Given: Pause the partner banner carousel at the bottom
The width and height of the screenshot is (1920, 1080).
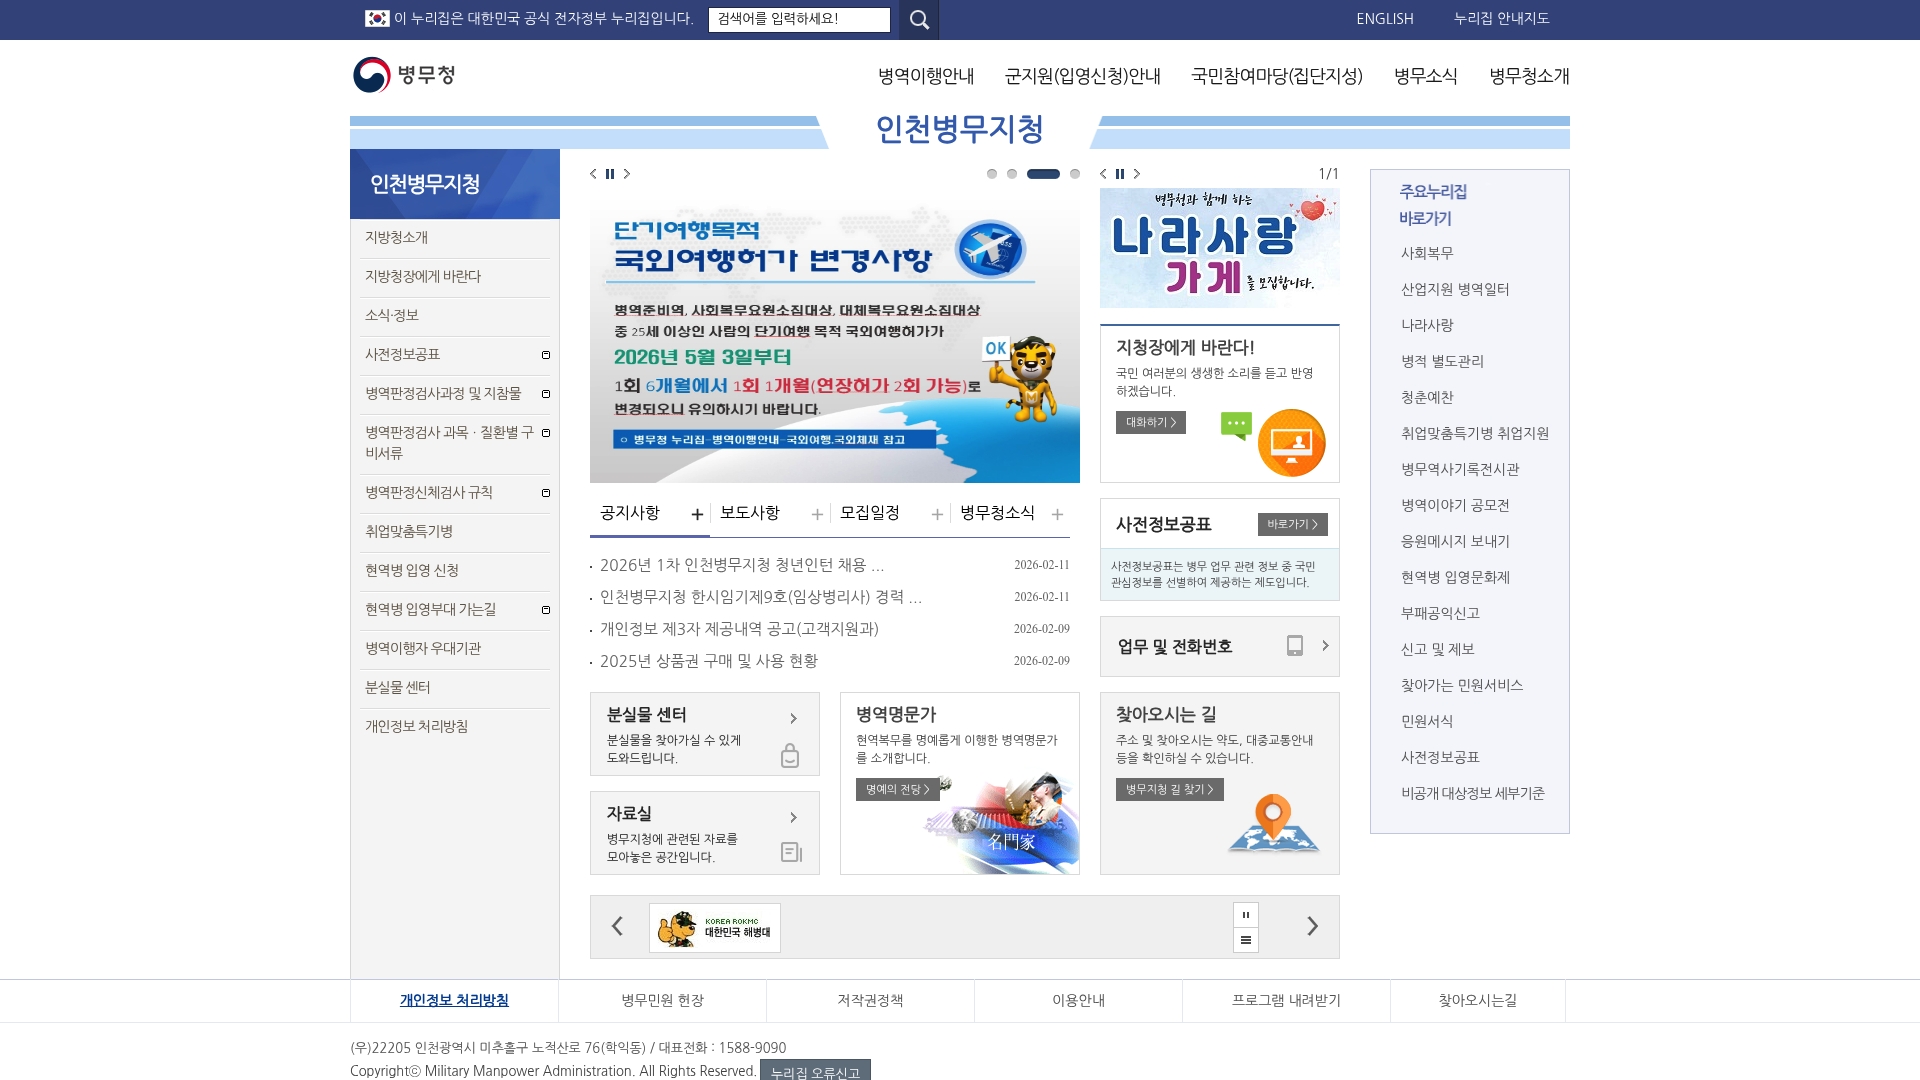Looking at the screenshot, I should pyautogui.click(x=1246, y=914).
